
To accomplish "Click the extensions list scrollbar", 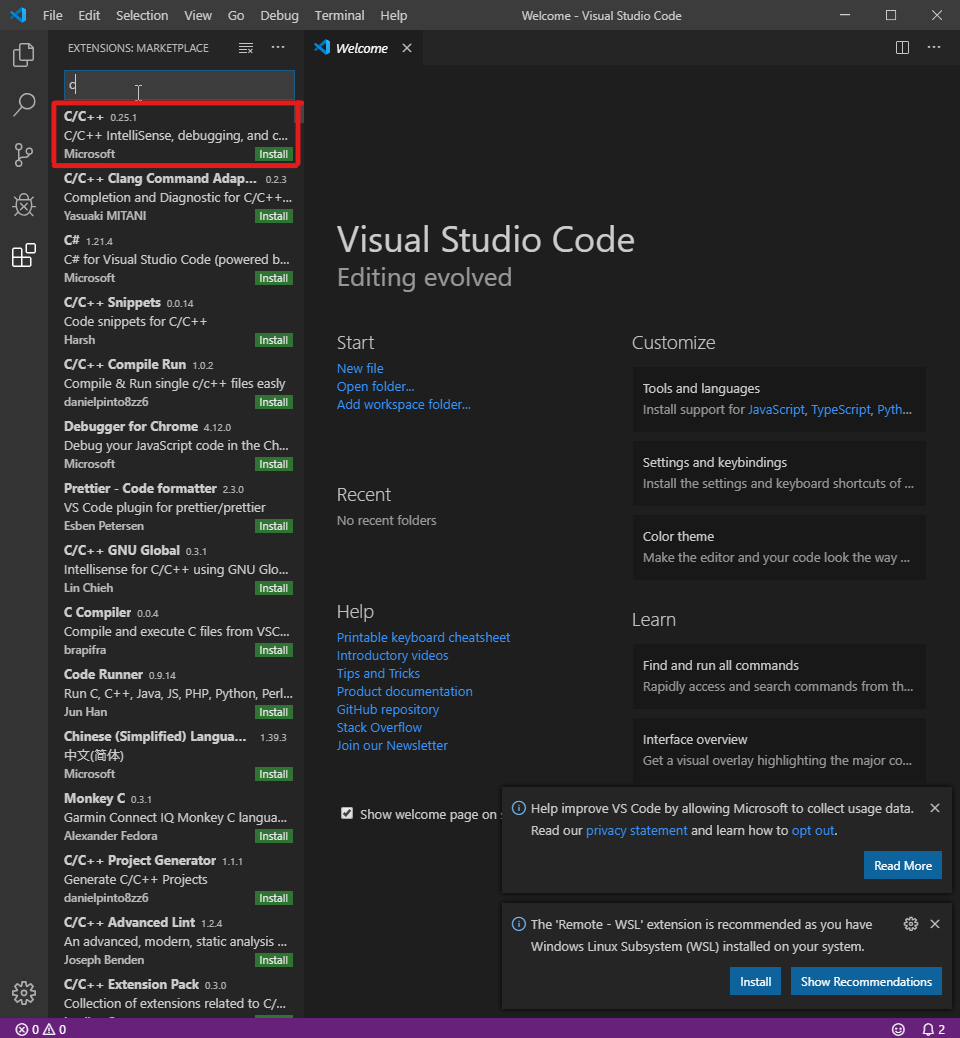I will pos(299,113).
